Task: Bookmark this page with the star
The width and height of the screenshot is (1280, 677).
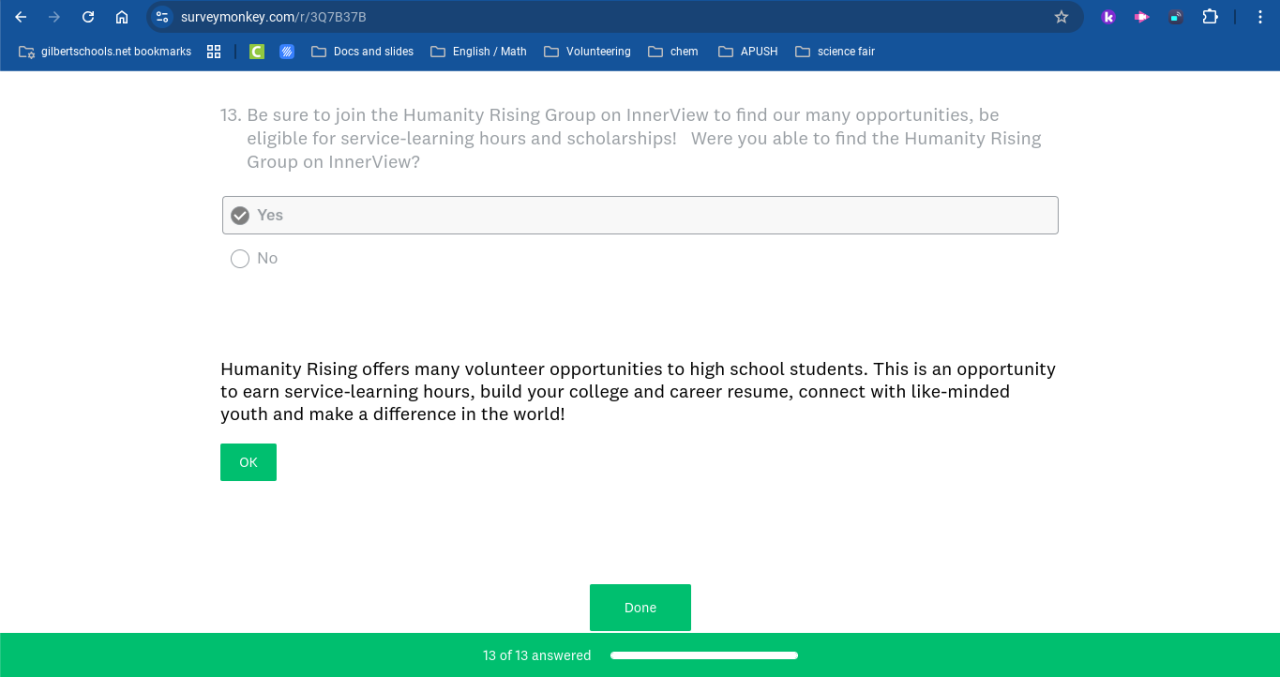Action: click(1061, 17)
